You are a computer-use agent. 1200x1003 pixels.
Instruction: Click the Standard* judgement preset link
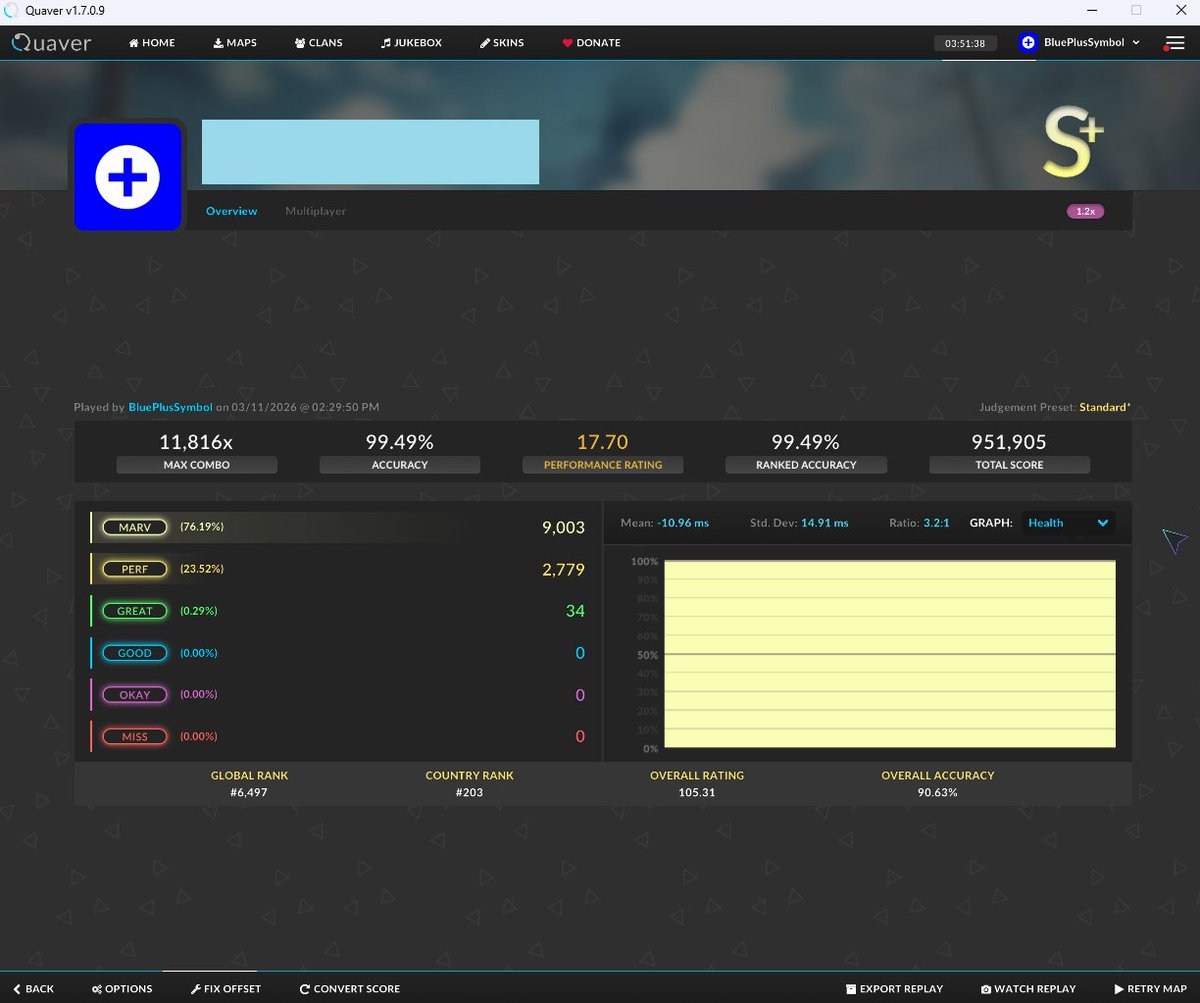point(1105,407)
